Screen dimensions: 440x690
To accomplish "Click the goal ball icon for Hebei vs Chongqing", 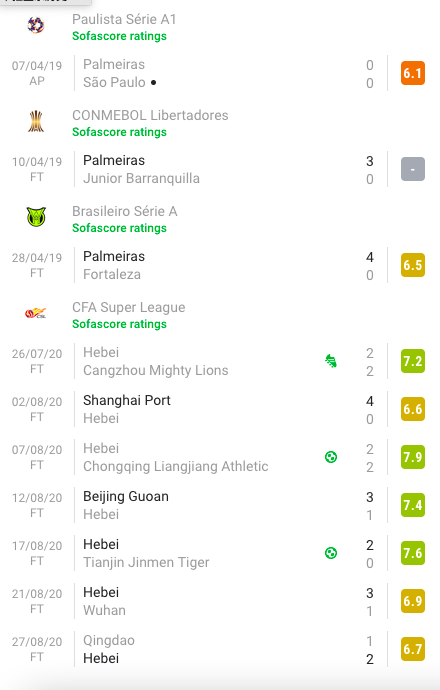I will tap(331, 457).
